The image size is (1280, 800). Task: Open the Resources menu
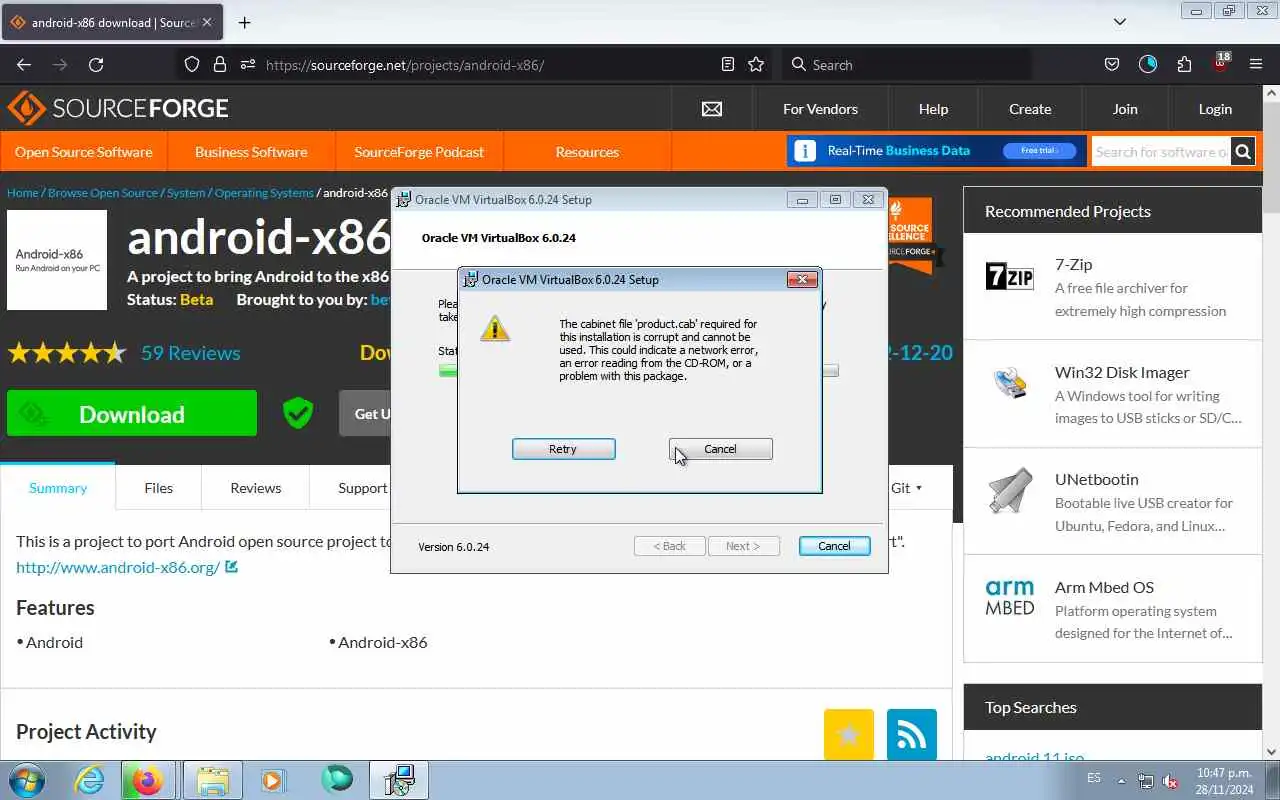click(x=587, y=152)
